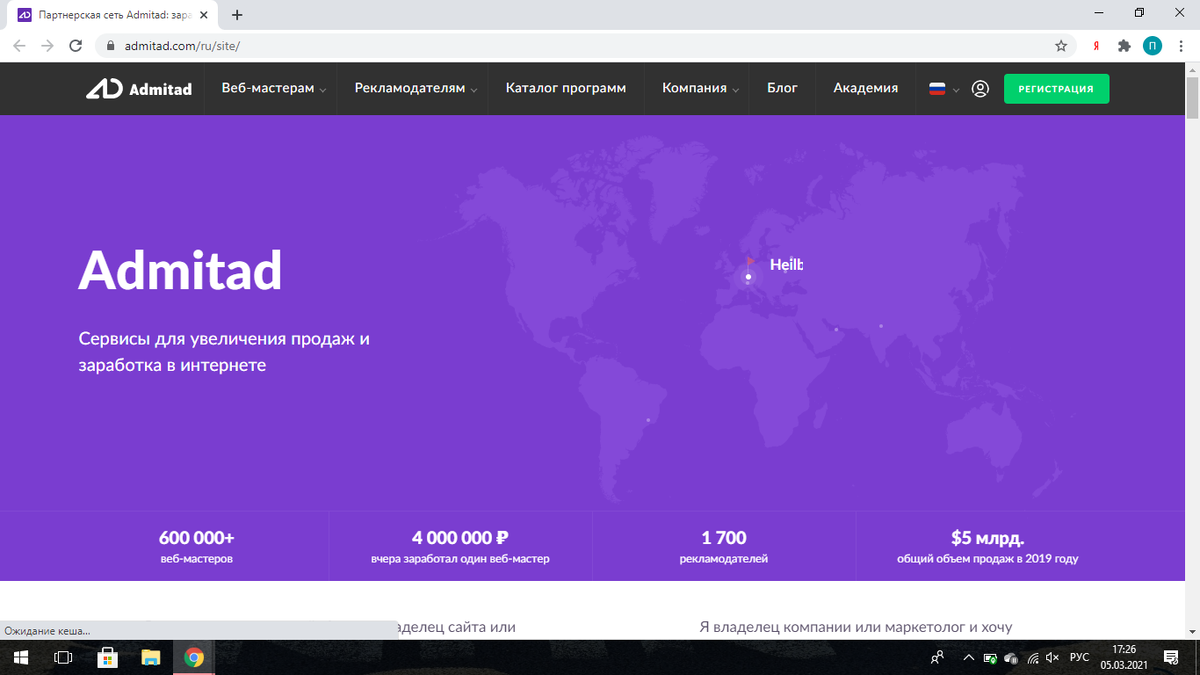
Task: Open Каталог программ
Action: 566,88
